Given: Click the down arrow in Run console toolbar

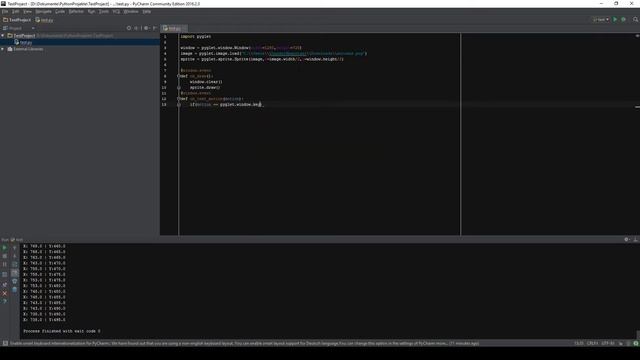Looking at the screenshot, I should 15,256.
